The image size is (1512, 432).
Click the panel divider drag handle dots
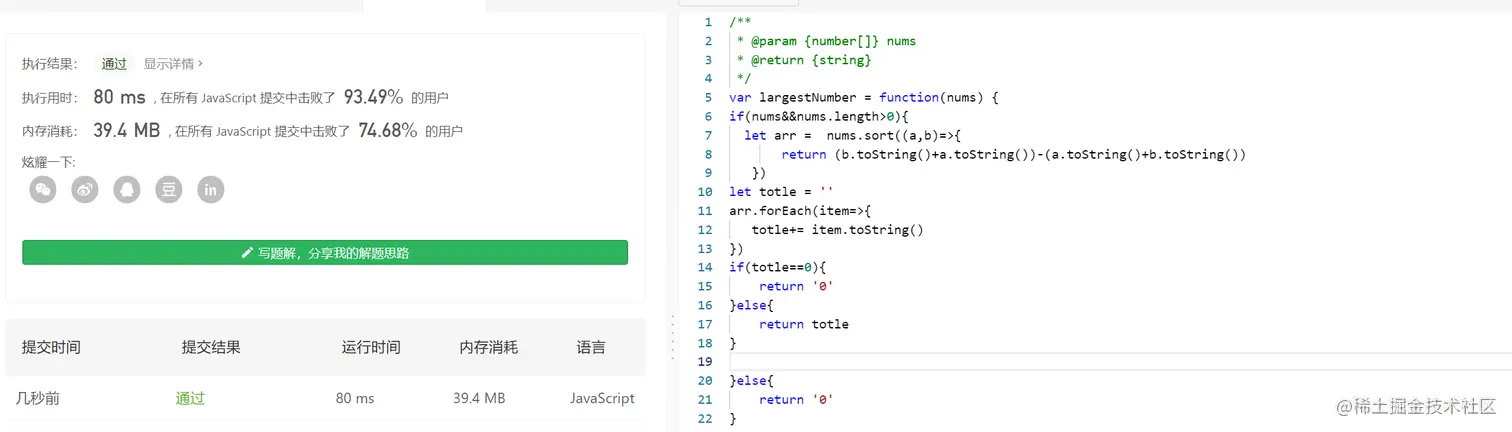point(672,336)
